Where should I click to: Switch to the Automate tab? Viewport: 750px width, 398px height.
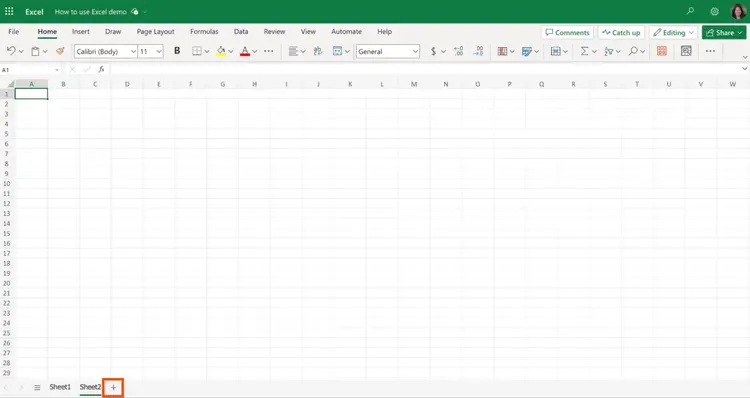(346, 32)
